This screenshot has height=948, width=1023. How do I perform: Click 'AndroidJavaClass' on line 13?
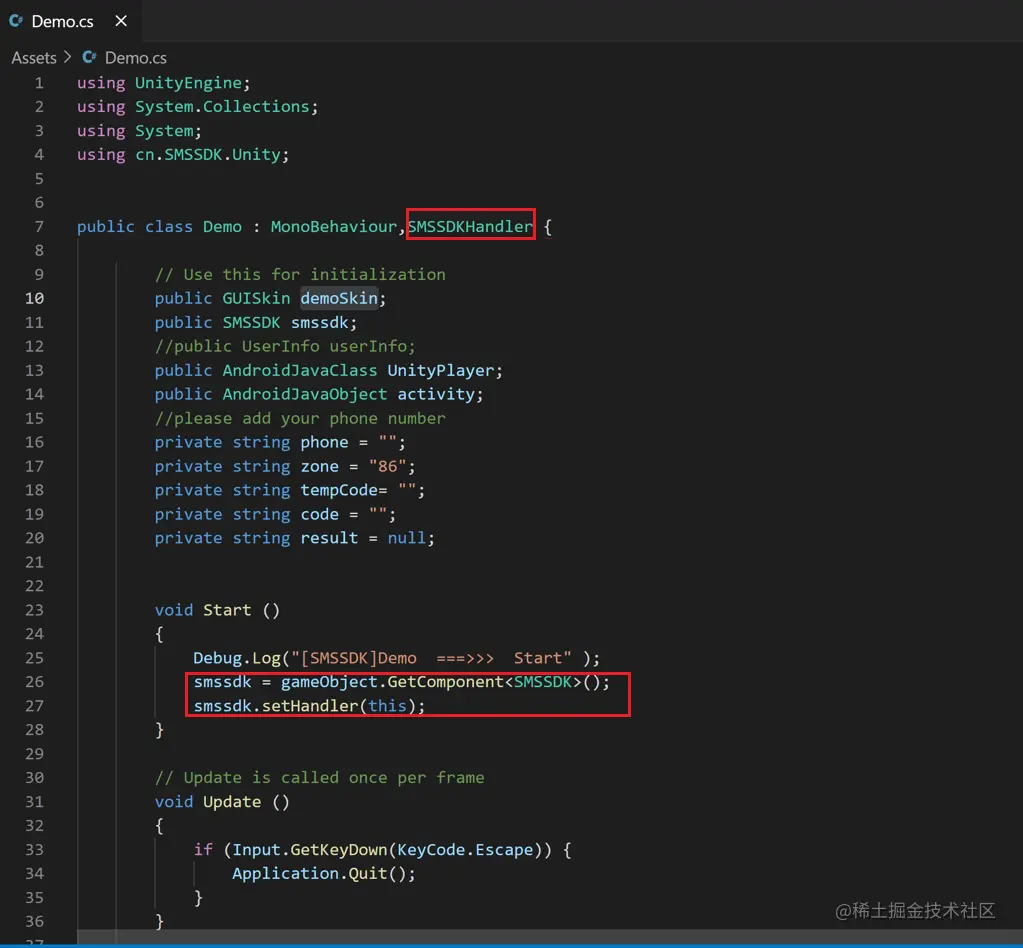tap(299, 371)
